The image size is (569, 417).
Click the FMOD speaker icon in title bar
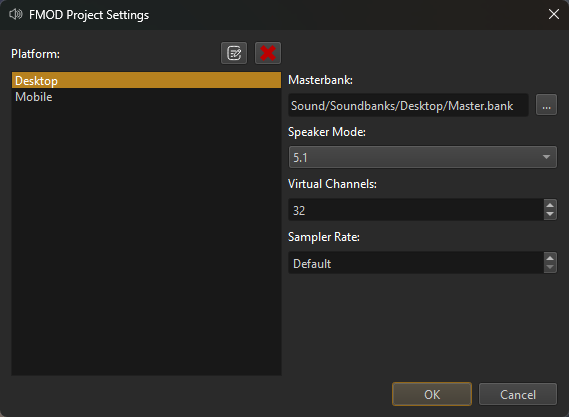coord(16,15)
